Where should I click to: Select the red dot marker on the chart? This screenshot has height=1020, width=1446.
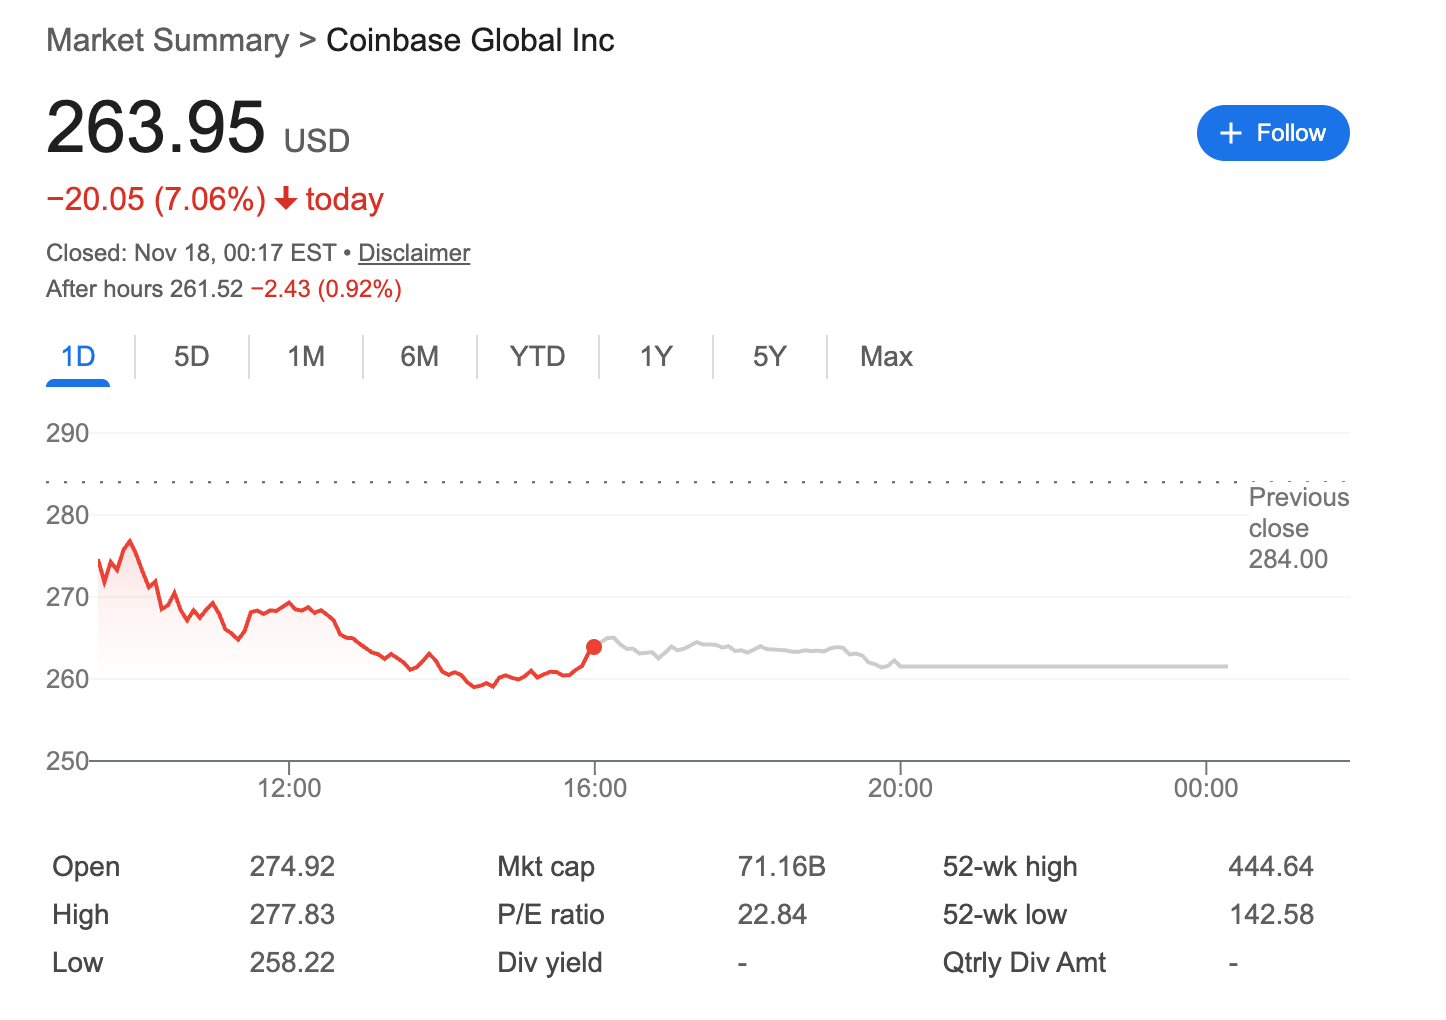point(594,647)
